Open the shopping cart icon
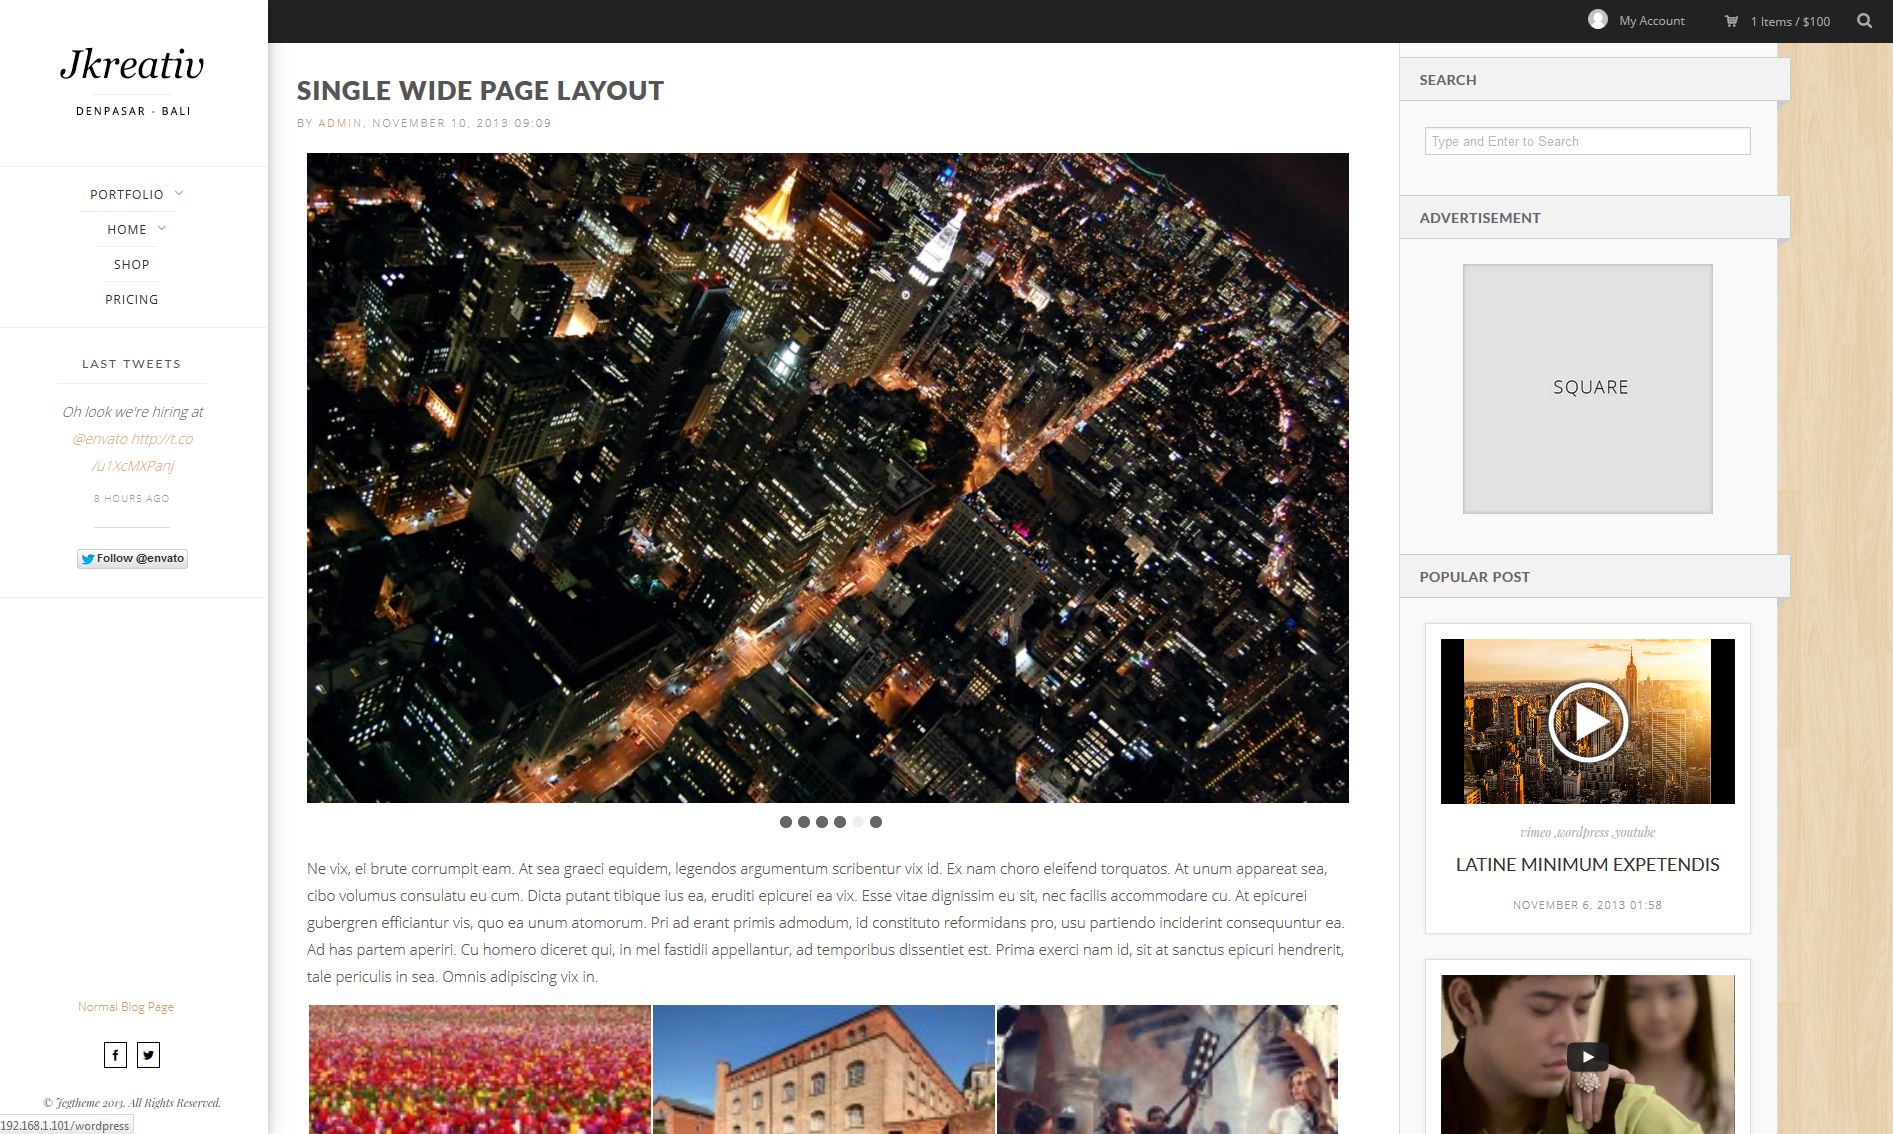The height and width of the screenshot is (1134, 1893). pyautogui.click(x=1730, y=19)
